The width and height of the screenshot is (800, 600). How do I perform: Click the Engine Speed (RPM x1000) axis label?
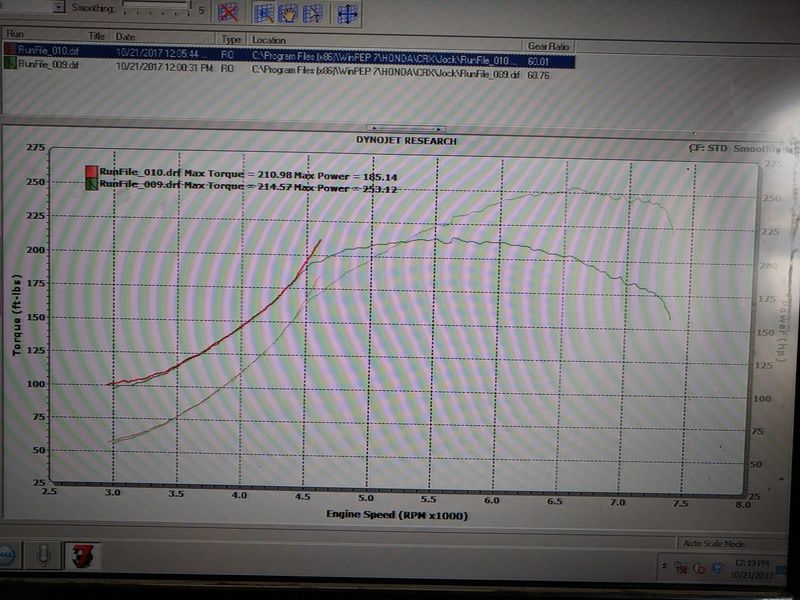click(397, 514)
